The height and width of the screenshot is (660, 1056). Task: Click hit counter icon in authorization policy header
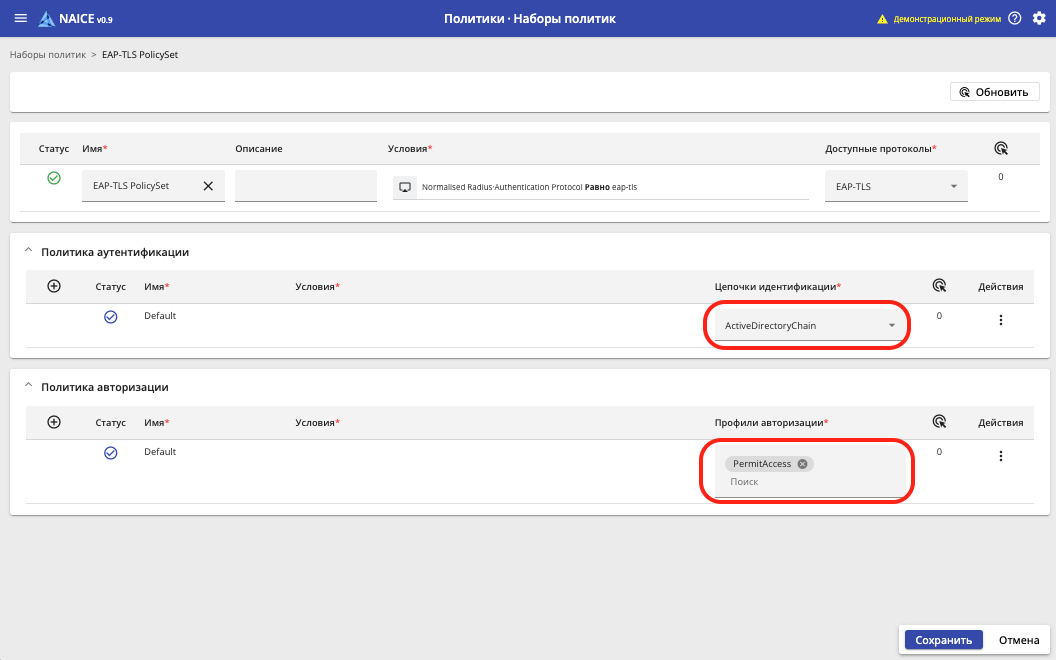(x=939, y=422)
